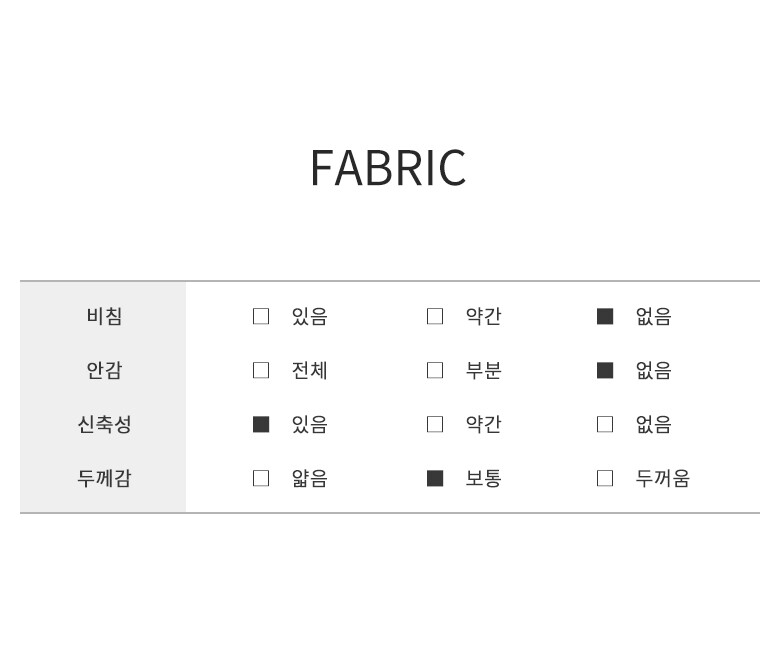Click the 신축성 row header
Viewport: 780px width, 658px height.
pos(104,424)
